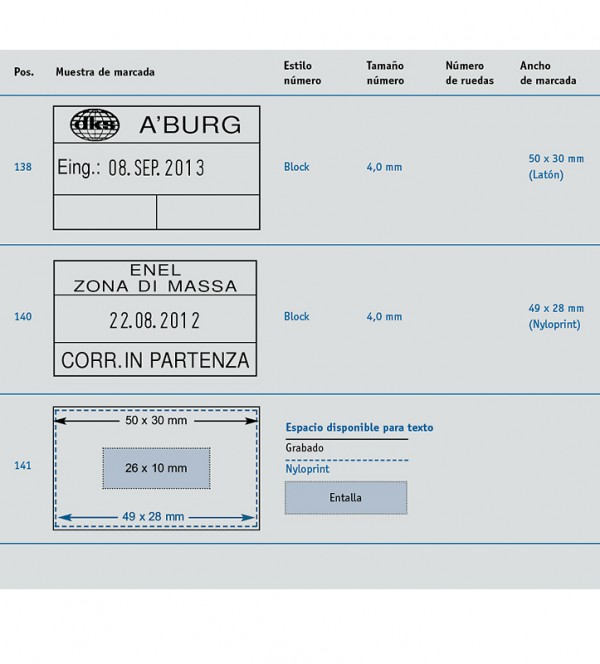Click the dks globe logo
This screenshot has height=664, width=600.
[x=95, y=124]
